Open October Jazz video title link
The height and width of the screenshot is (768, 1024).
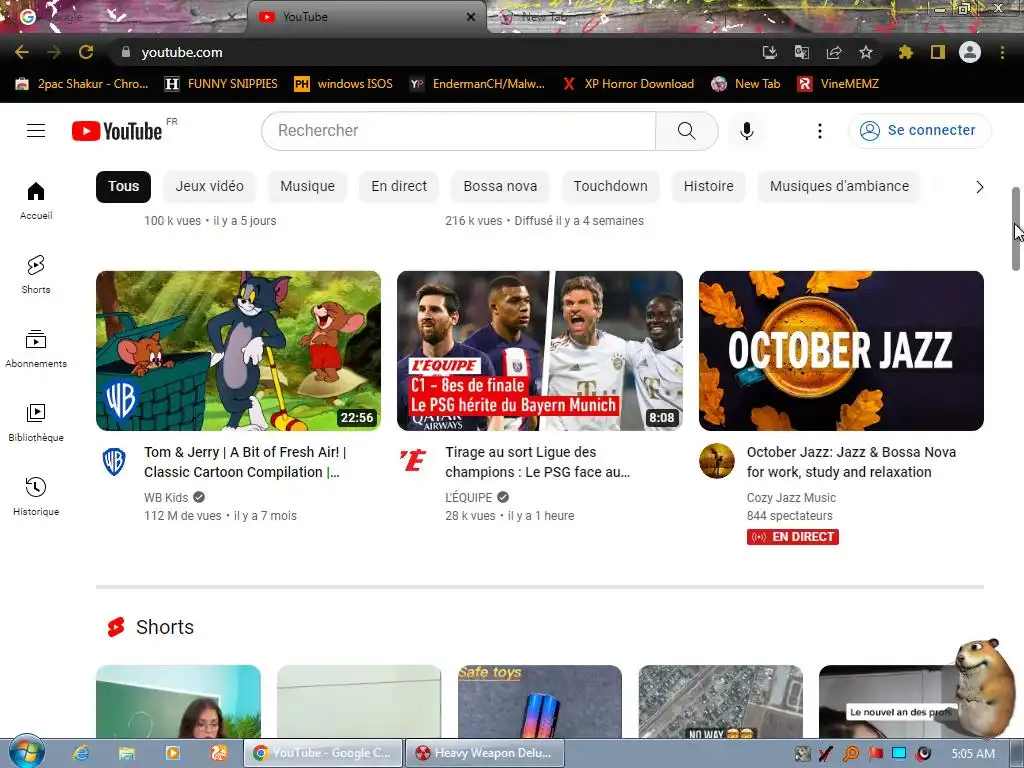pyautogui.click(x=851, y=462)
